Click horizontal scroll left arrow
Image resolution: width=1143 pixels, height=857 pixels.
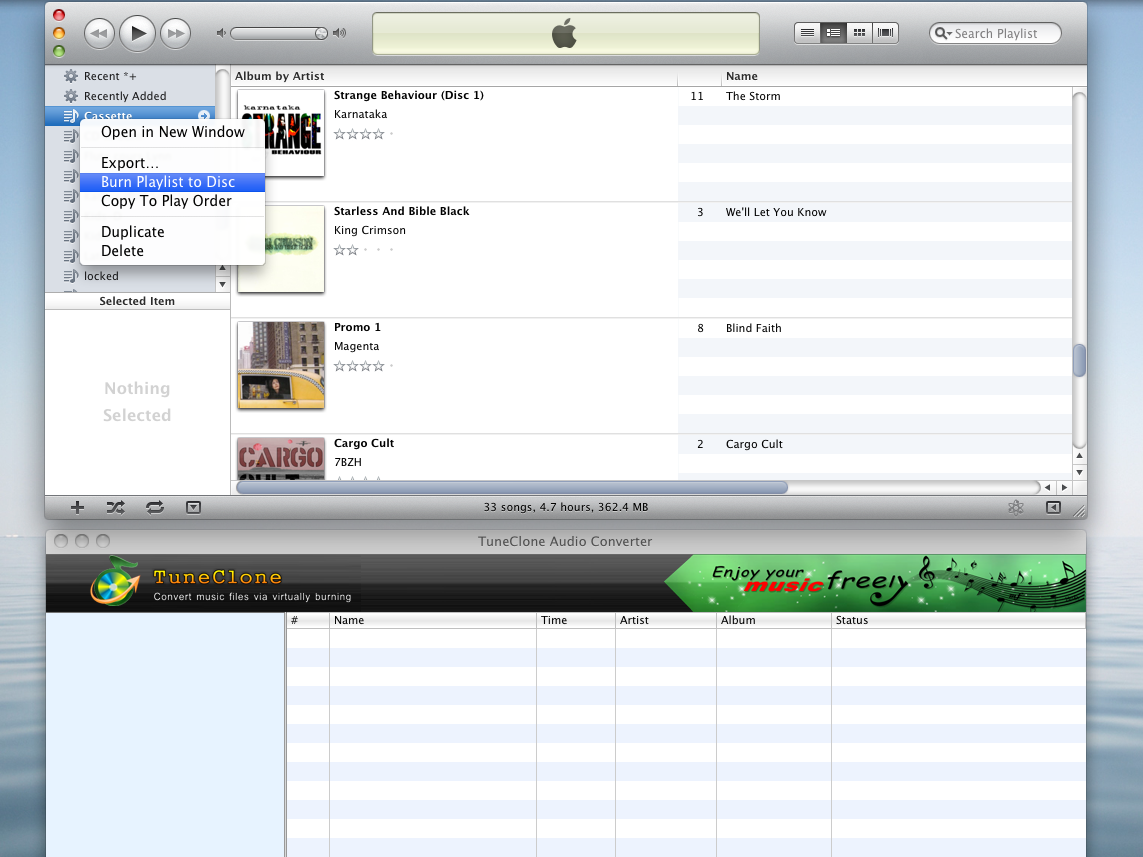pyautogui.click(x=1048, y=488)
